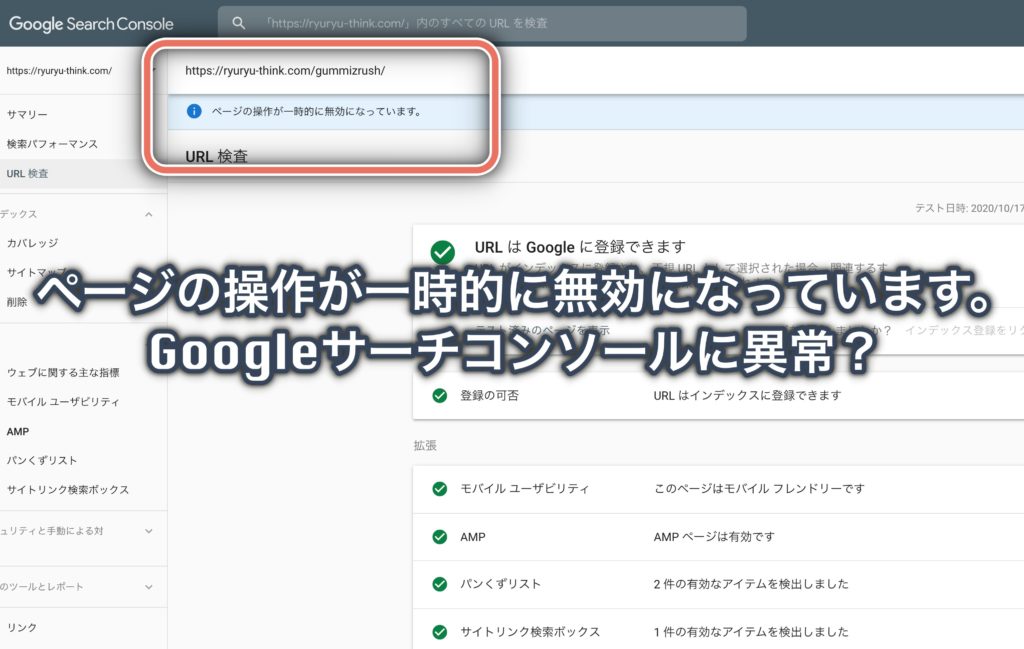The image size is (1024, 649).
Task: Open サマリー in the sidebar
Action: coord(27,115)
